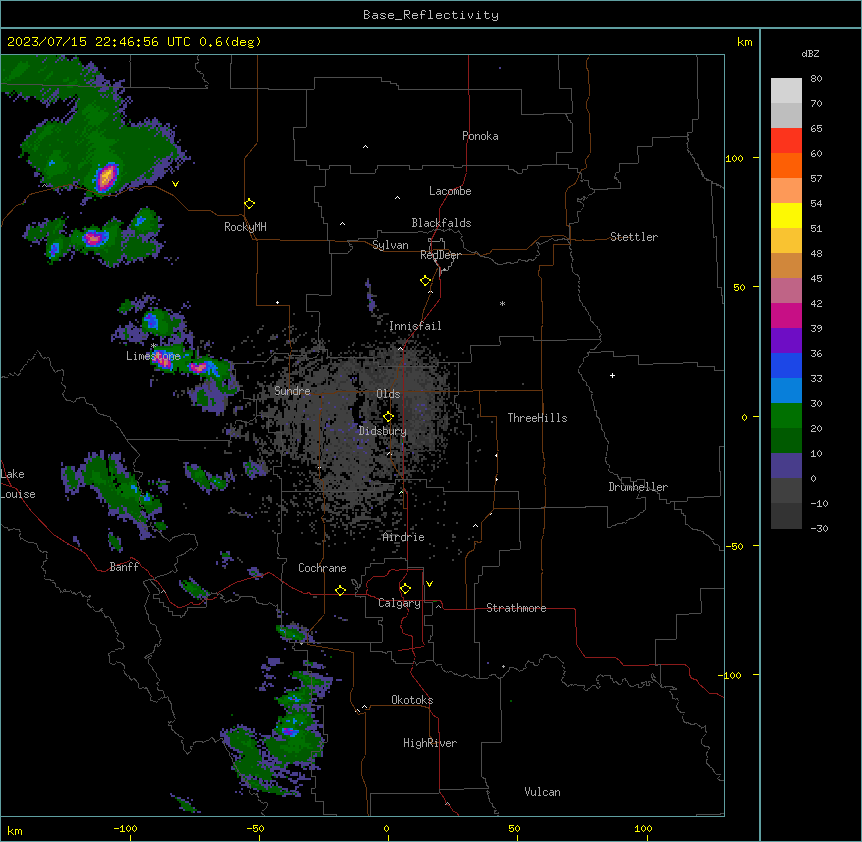Select the Innisfail label
862x842 pixels.
pos(415,326)
